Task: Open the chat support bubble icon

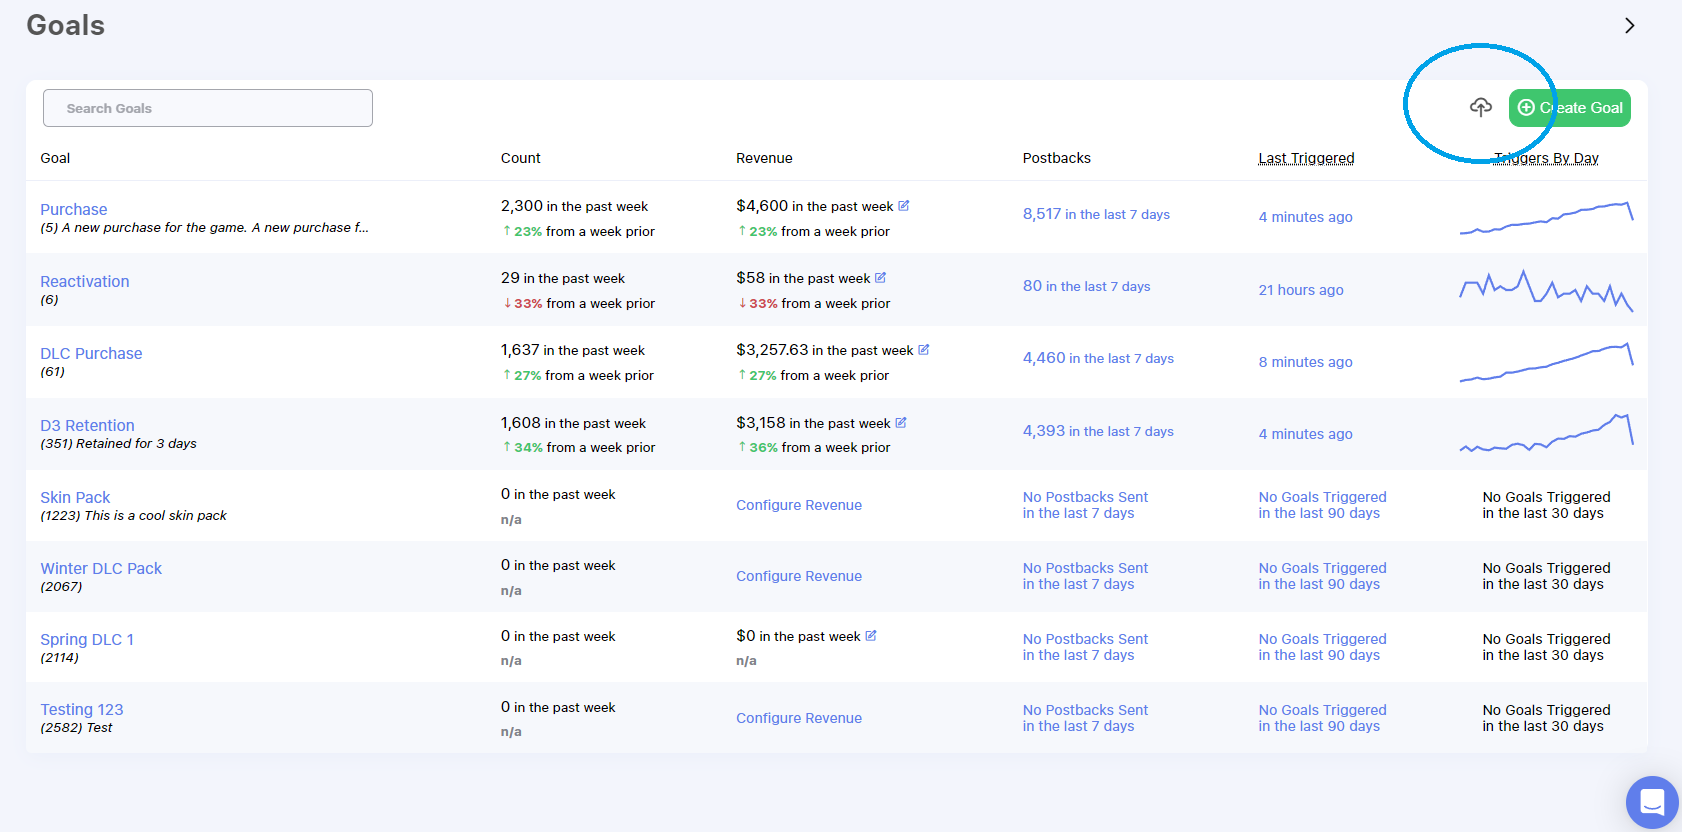Action: coord(1652,802)
